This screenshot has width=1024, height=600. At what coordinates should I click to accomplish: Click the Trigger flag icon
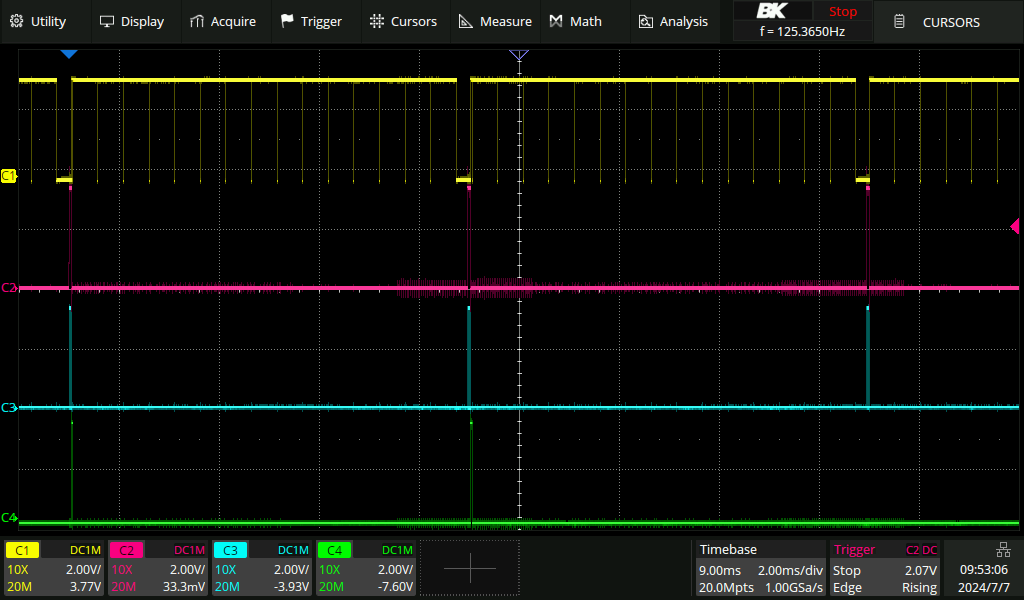[x=287, y=21]
